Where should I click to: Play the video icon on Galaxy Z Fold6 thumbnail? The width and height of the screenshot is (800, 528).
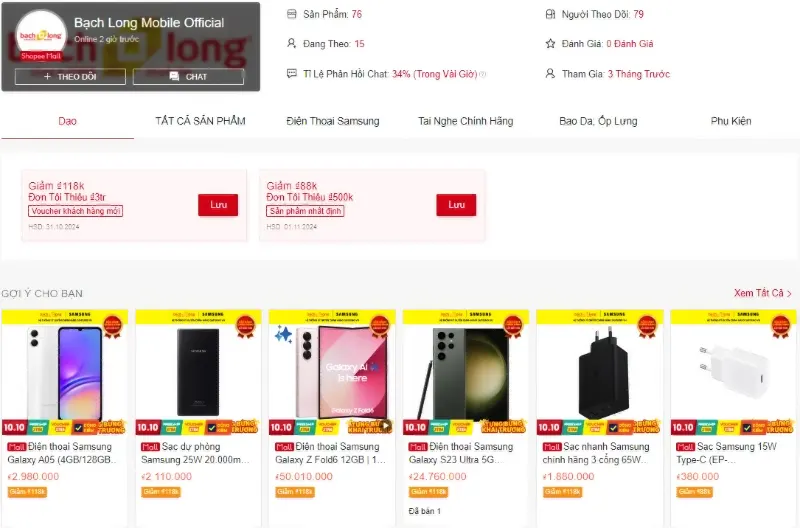pos(386,425)
